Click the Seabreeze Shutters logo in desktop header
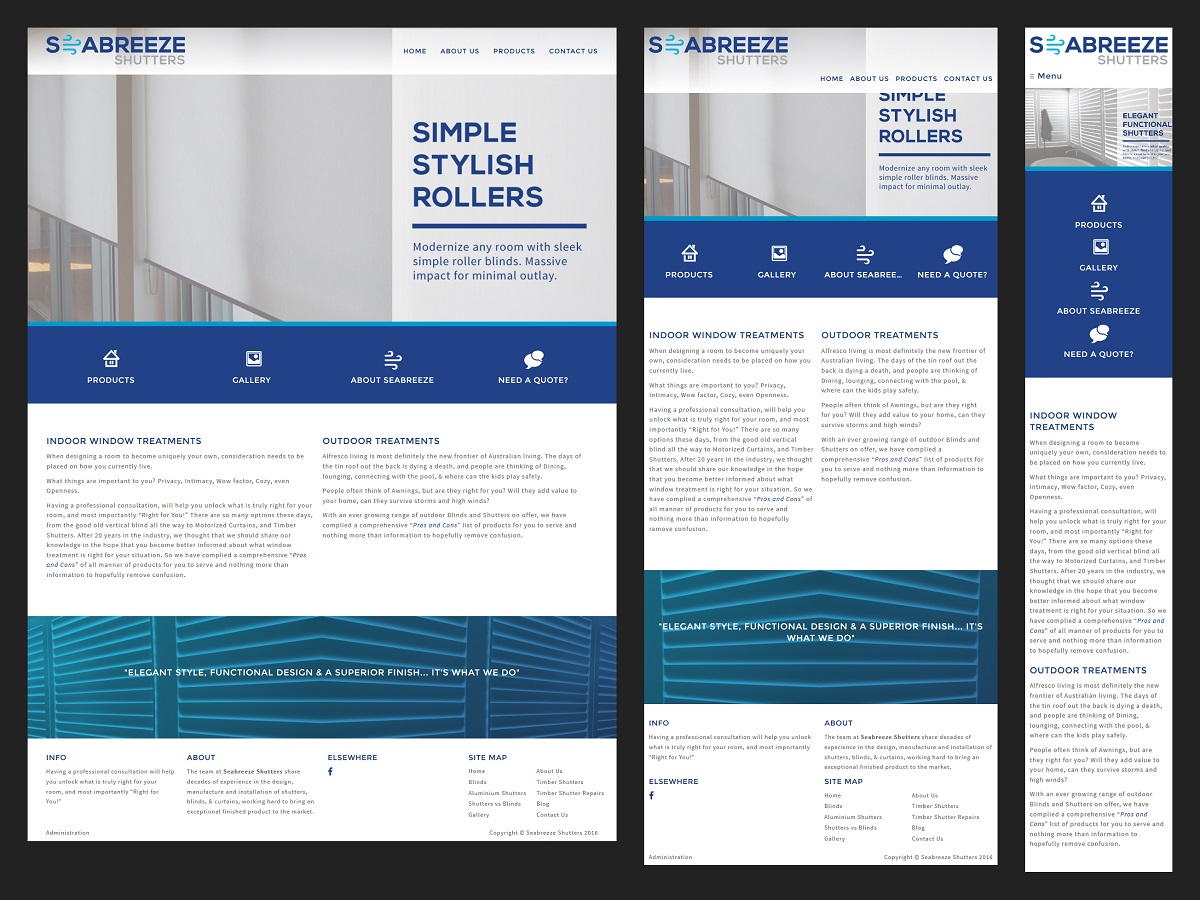This screenshot has height=900, width=1200. click(x=116, y=49)
